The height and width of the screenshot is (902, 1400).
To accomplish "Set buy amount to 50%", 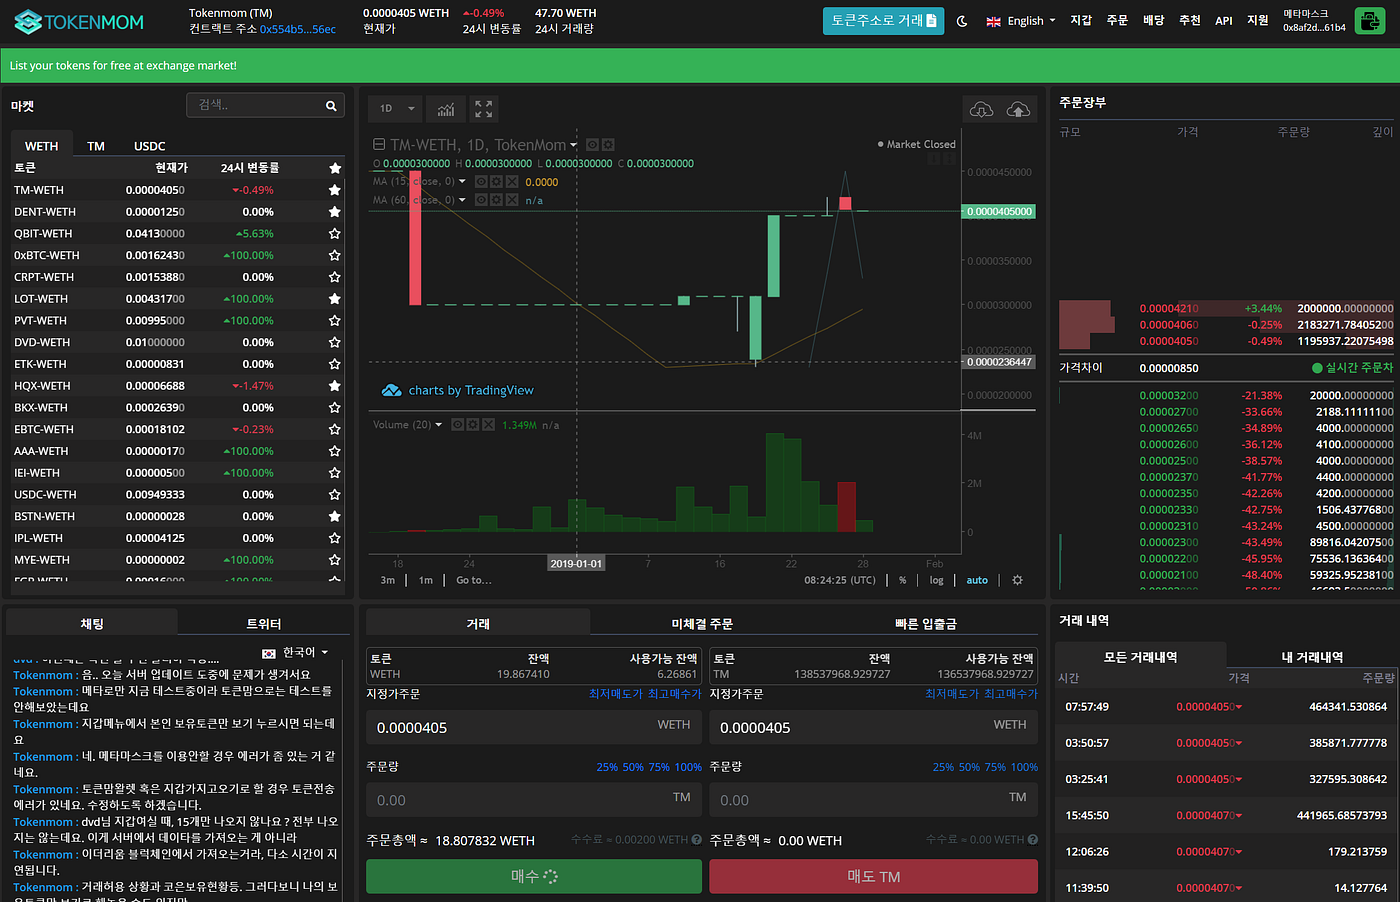I will click(x=633, y=767).
